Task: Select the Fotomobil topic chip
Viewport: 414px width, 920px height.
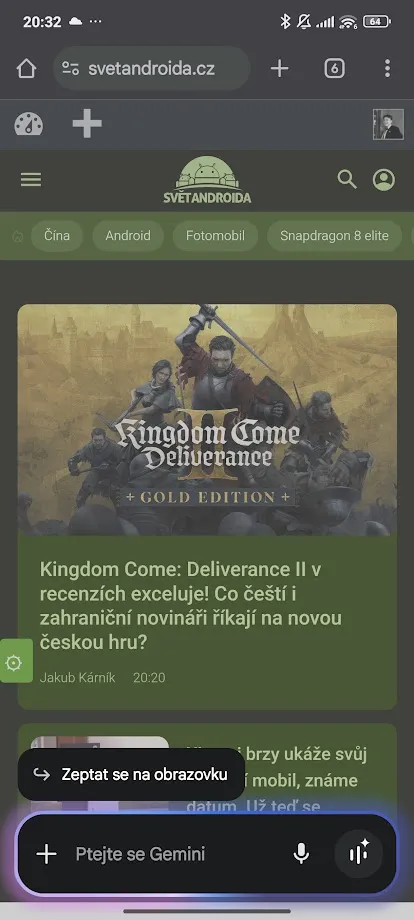Action: pos(215,236)
